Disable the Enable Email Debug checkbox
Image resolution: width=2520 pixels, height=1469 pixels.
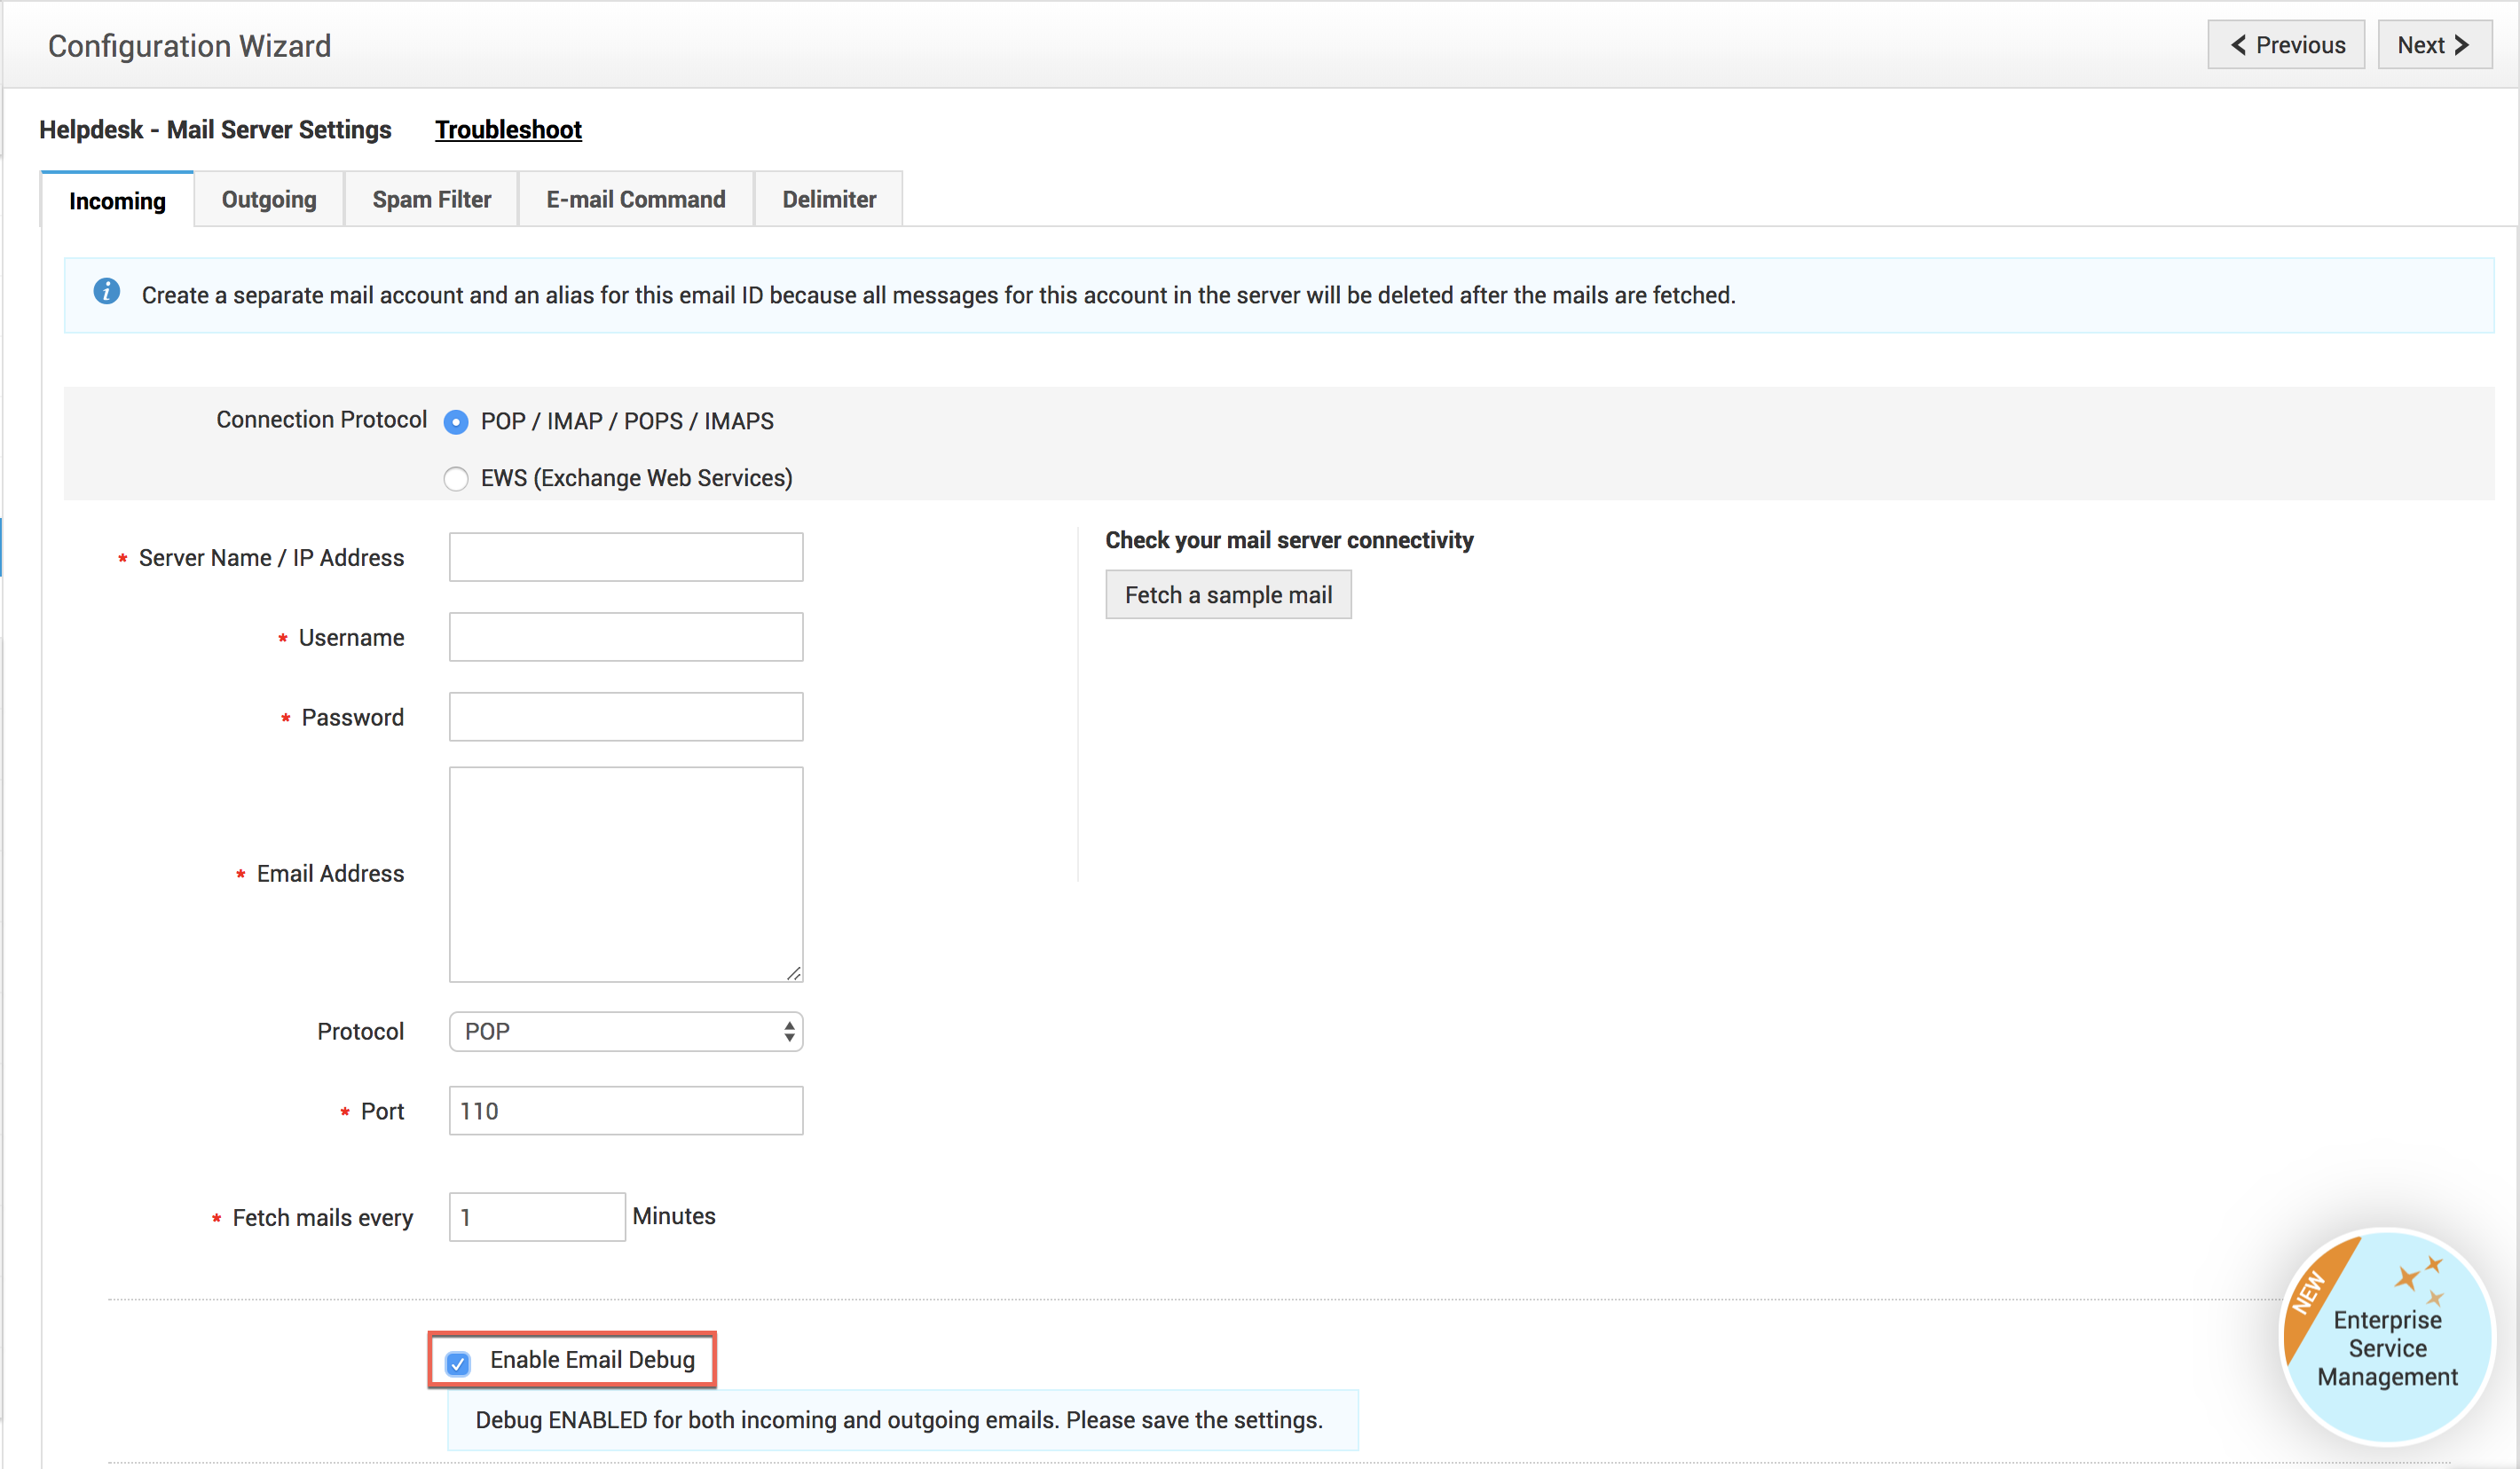coord(458,1362)
